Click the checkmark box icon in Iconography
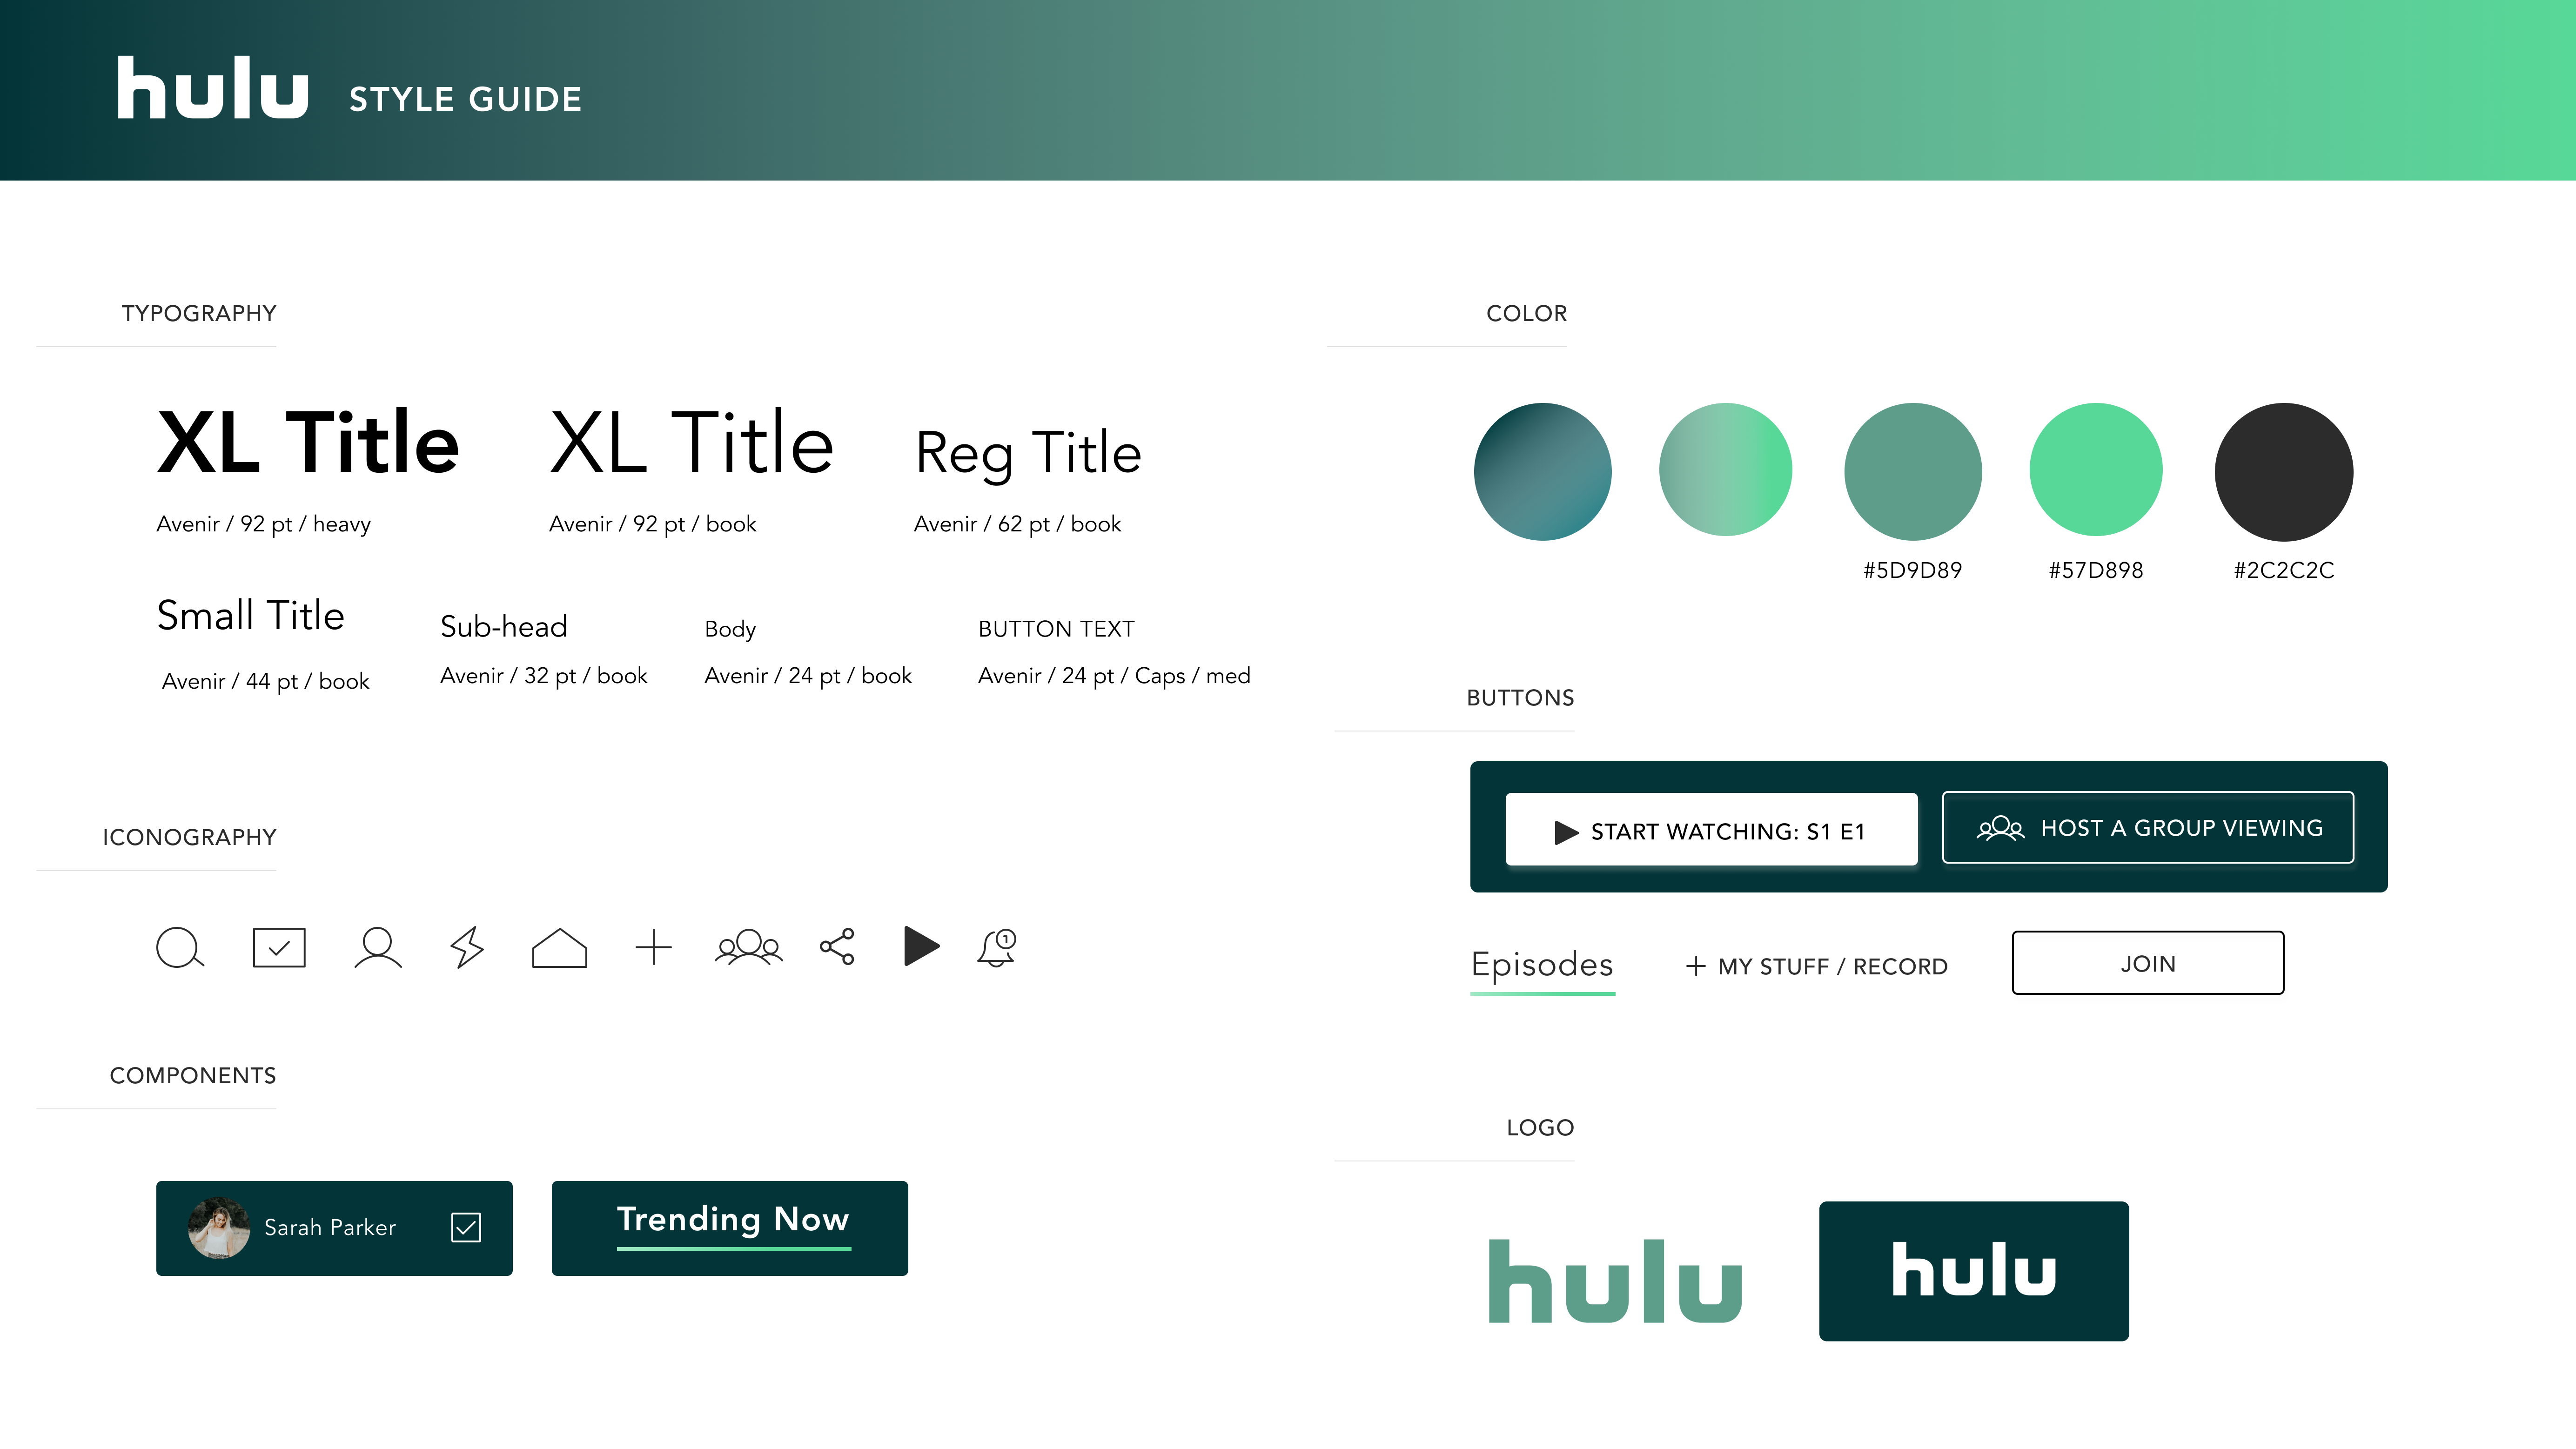 click(x=279, y=947)
